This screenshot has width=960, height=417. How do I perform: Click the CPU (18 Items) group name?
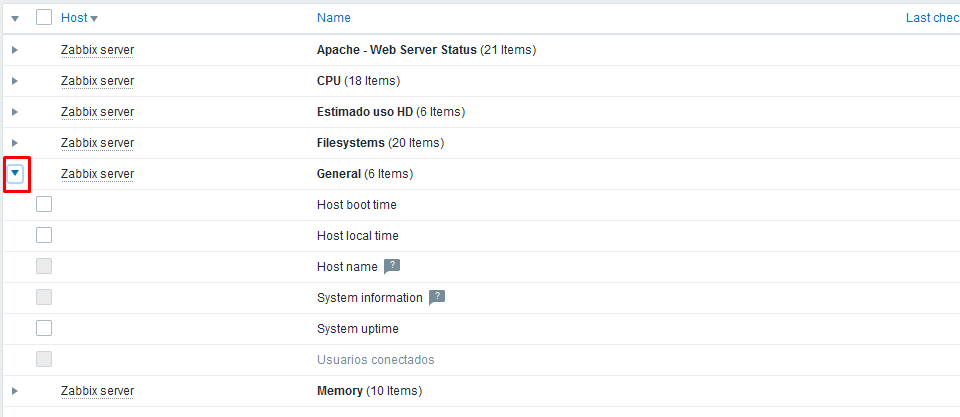point(358,81)
